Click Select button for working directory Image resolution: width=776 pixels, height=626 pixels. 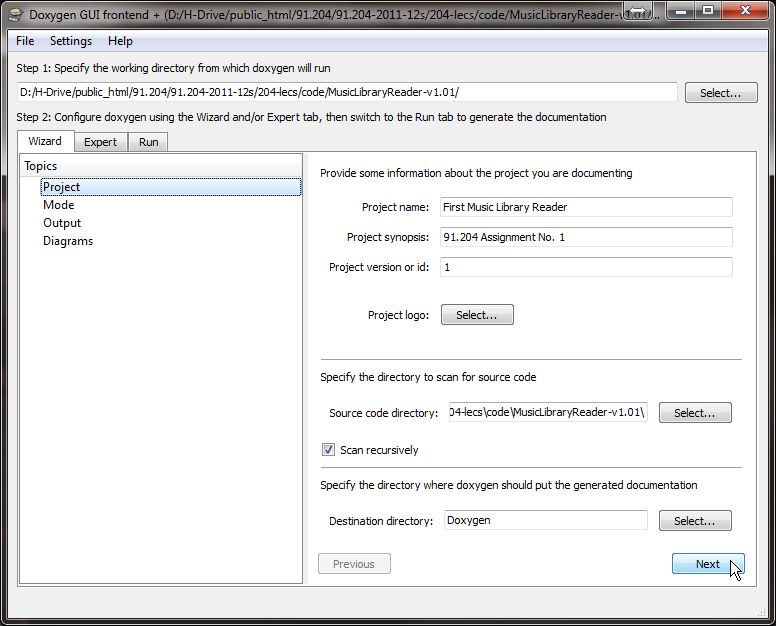[x=721, y=93]
